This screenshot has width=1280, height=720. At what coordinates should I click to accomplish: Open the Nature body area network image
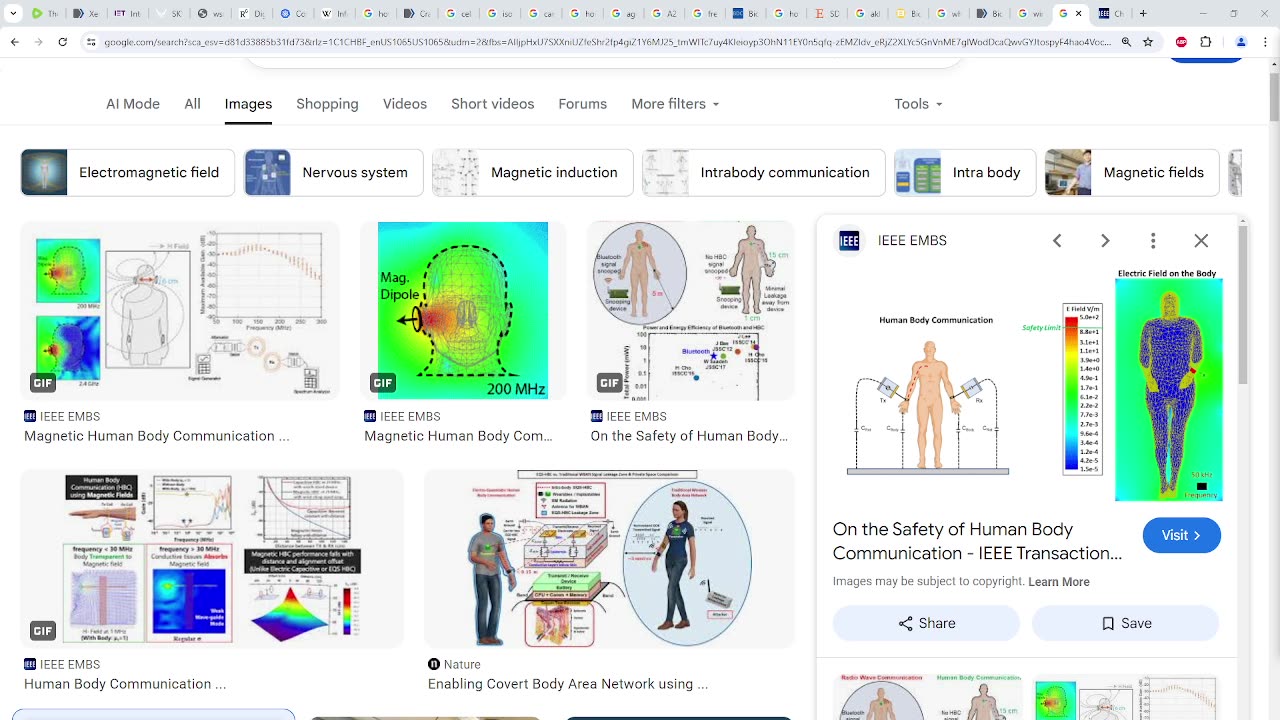pyautogui.click(x=609, y=558)
